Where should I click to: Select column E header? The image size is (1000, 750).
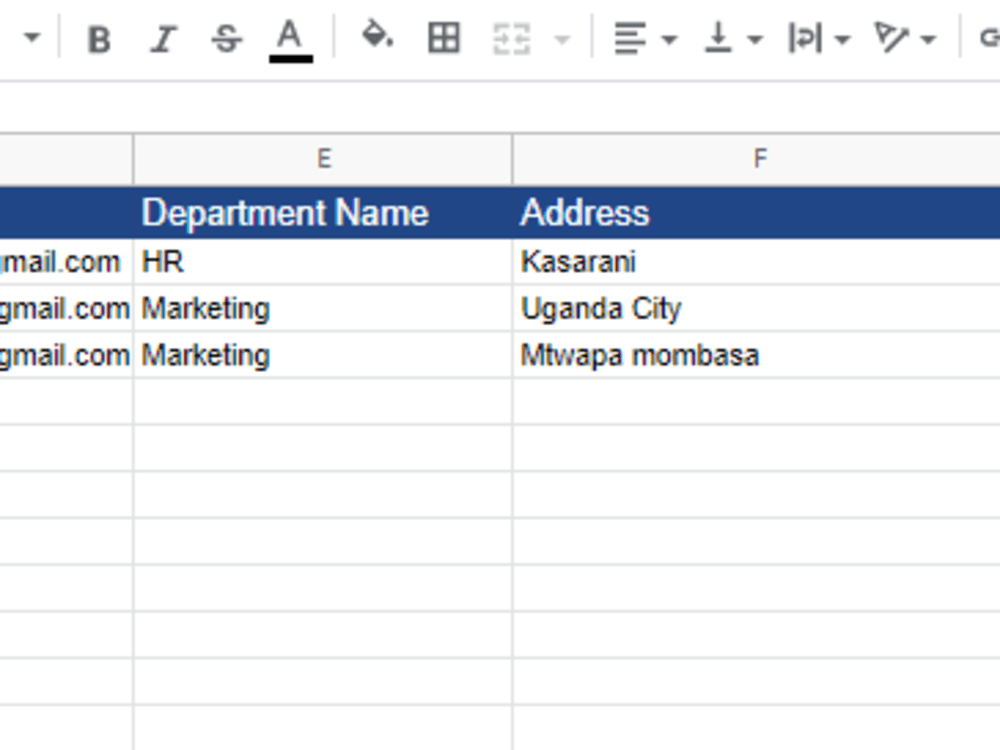tap(323, 157)
